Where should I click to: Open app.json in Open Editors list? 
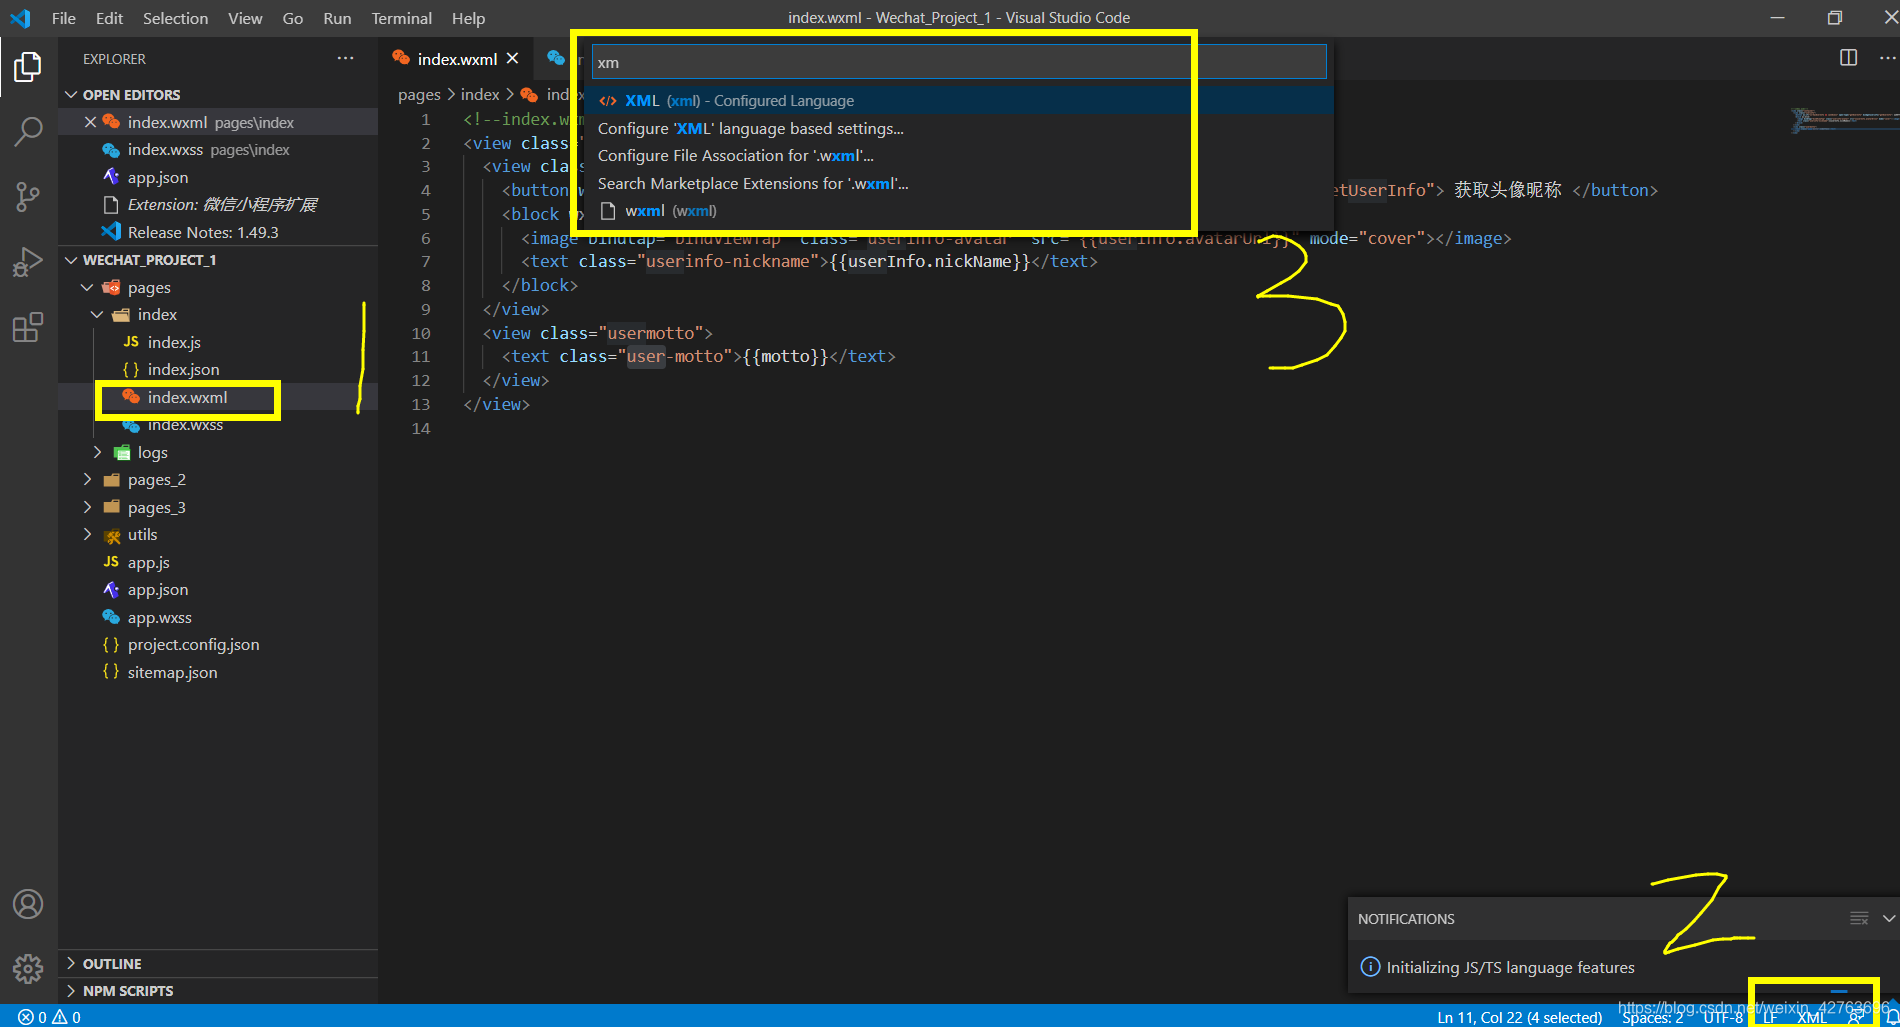218,177
